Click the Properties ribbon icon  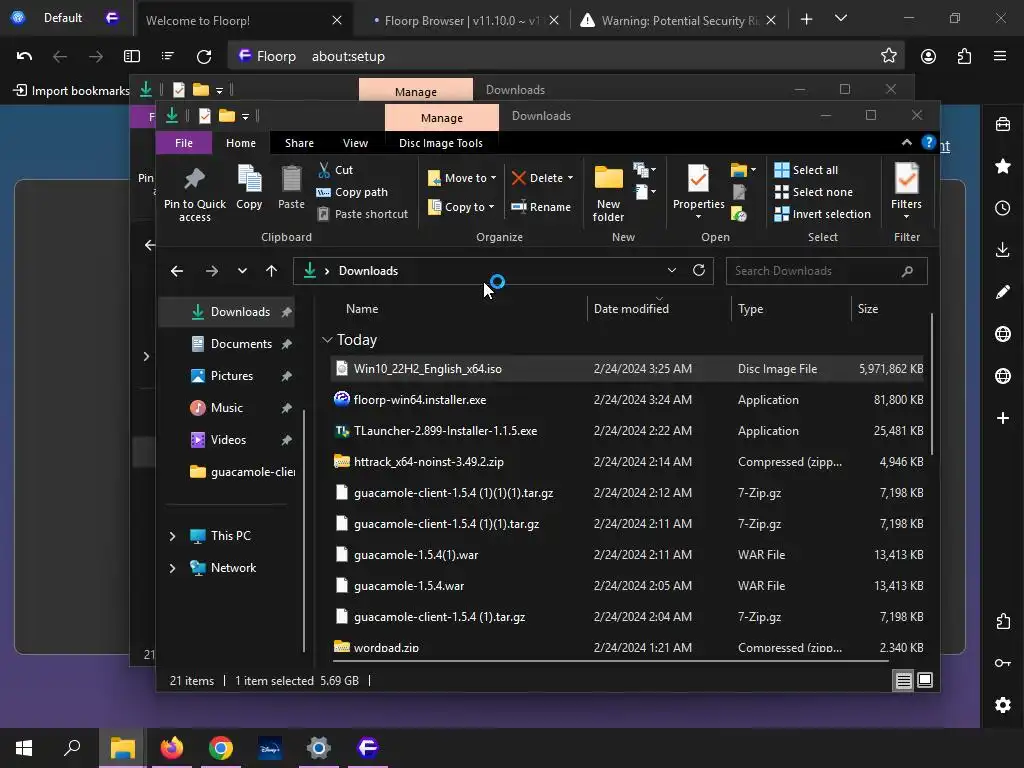[x=698, y=178]
